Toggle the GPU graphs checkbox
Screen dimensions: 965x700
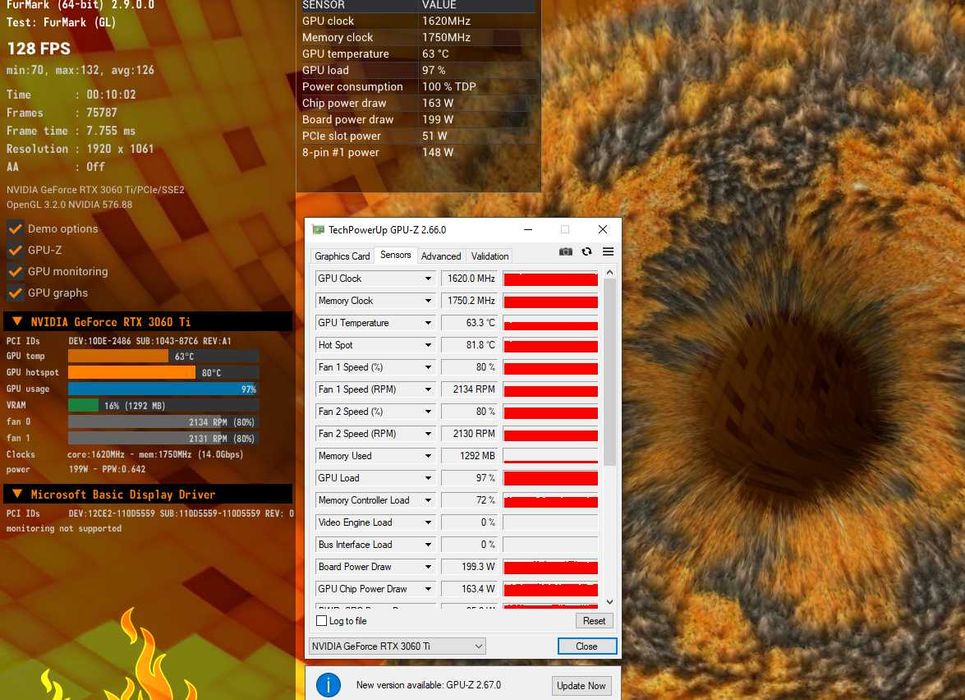click(x=15, y=293)
